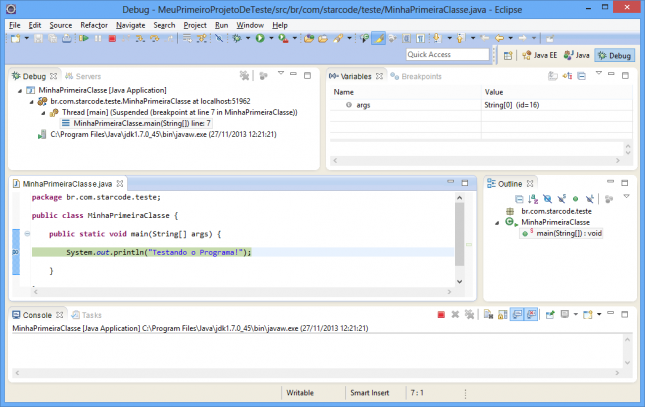Toggle Hide Local Types in Outline
The height and width of the screenshot is (407, 645).
[x=590, y=199]
